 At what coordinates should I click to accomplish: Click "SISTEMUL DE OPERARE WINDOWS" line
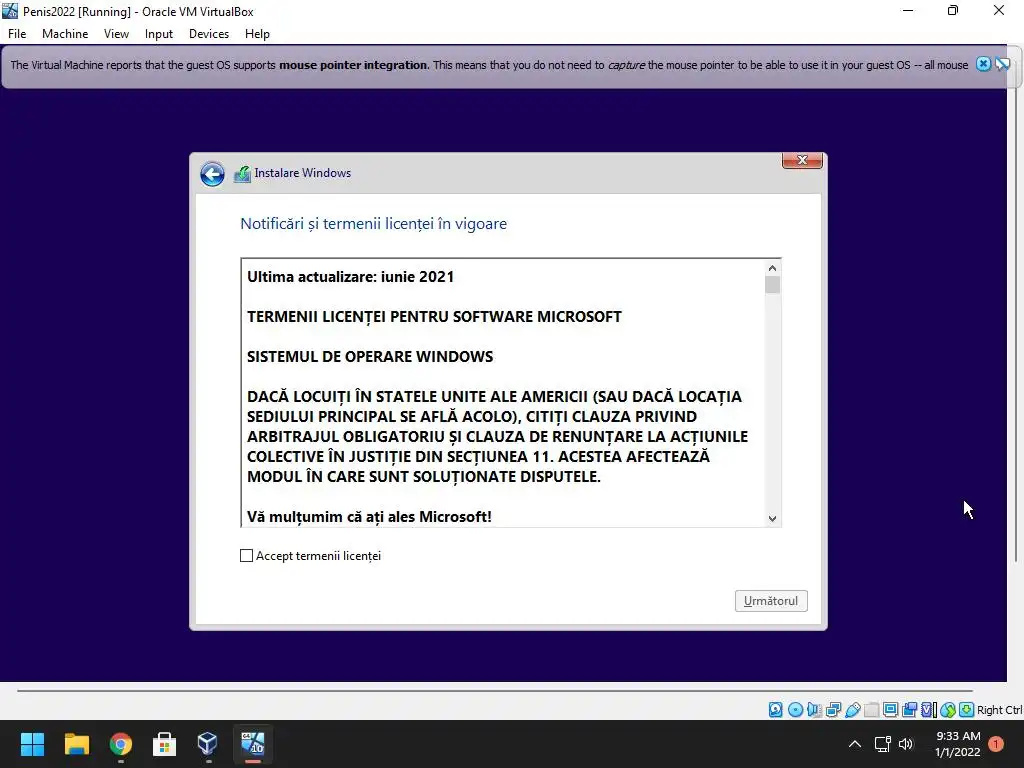[370, 357]
